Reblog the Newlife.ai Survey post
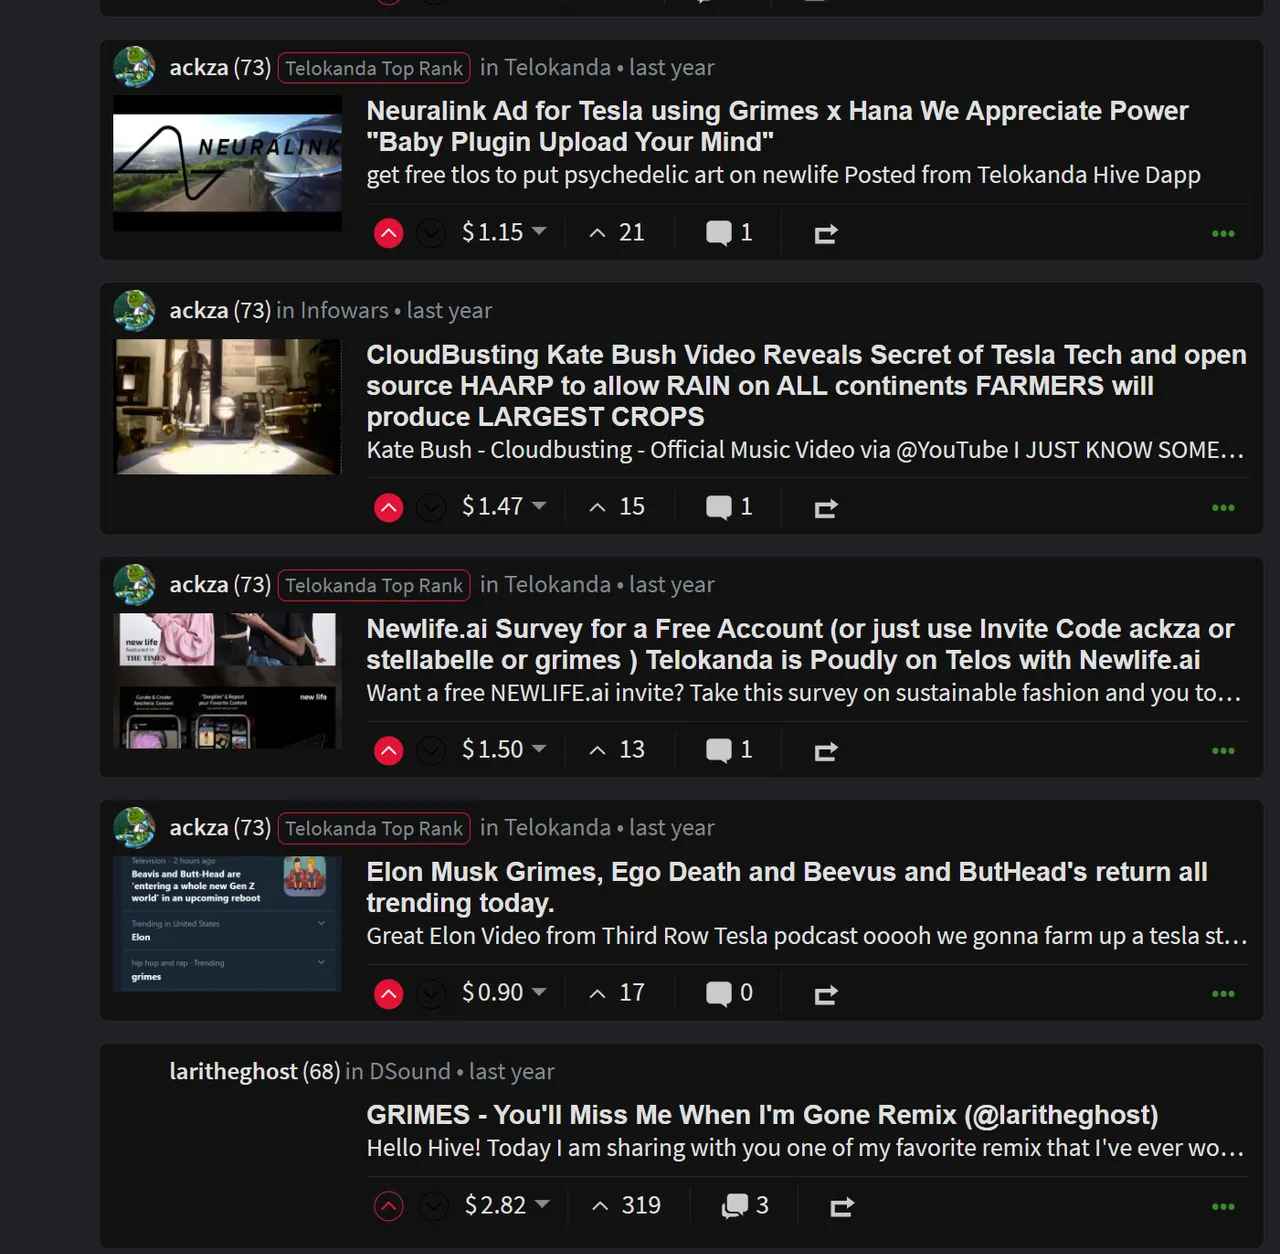 (825, 751)
